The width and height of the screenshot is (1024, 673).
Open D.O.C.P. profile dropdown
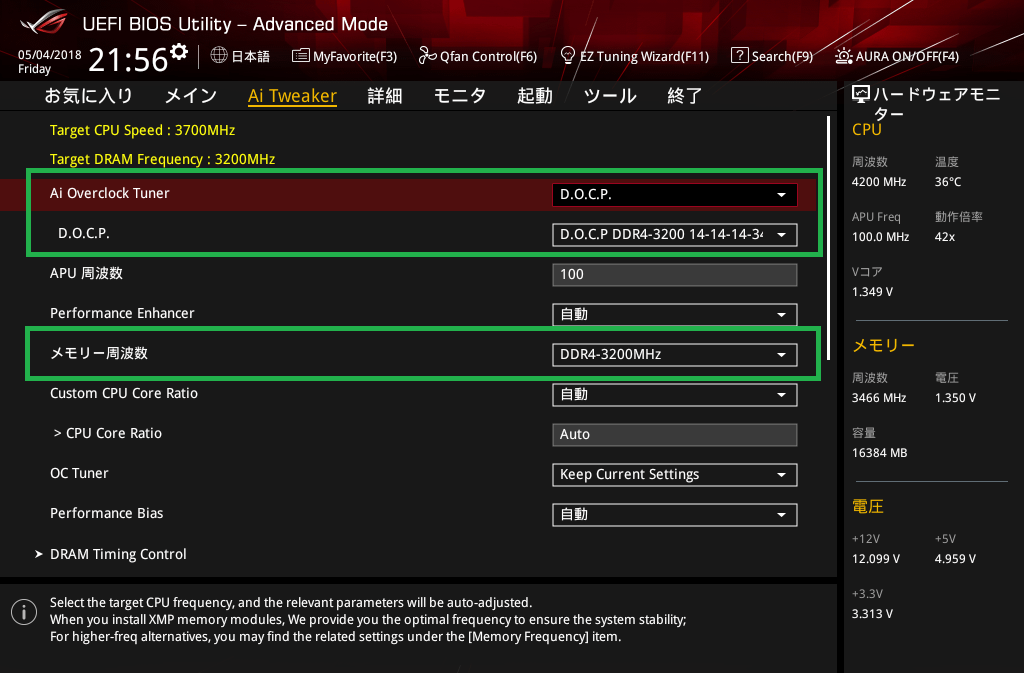point(675,234)
